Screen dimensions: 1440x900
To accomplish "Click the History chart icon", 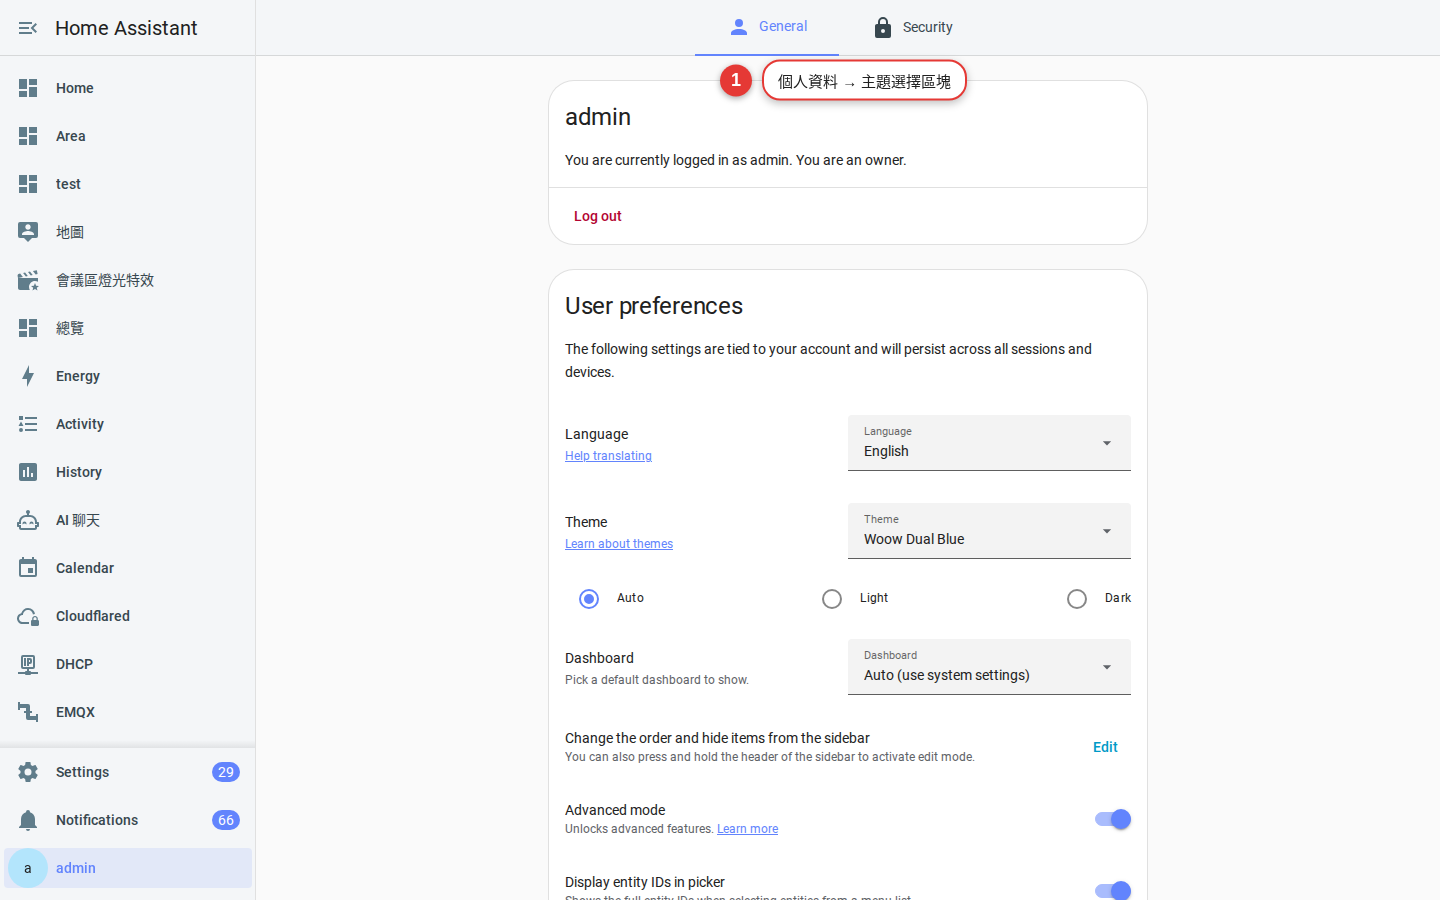I will click(28, 472).
